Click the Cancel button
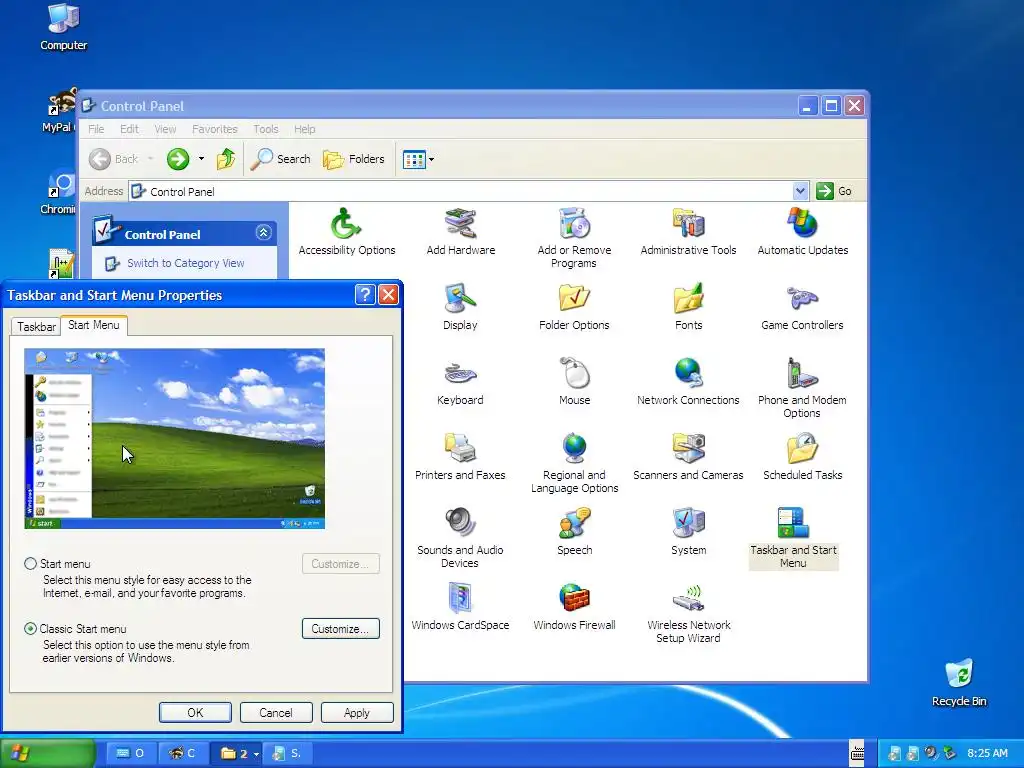Viewport: 1024px width, 768px height. 276,712
